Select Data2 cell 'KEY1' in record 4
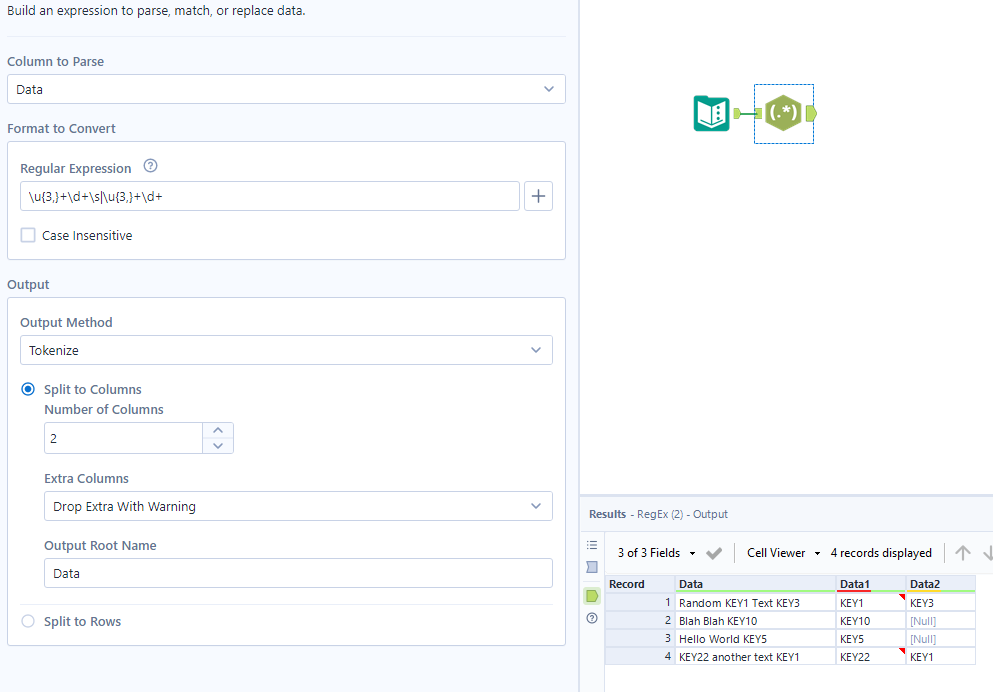Viewport: 993px width, 692px height. pos(941,657)
